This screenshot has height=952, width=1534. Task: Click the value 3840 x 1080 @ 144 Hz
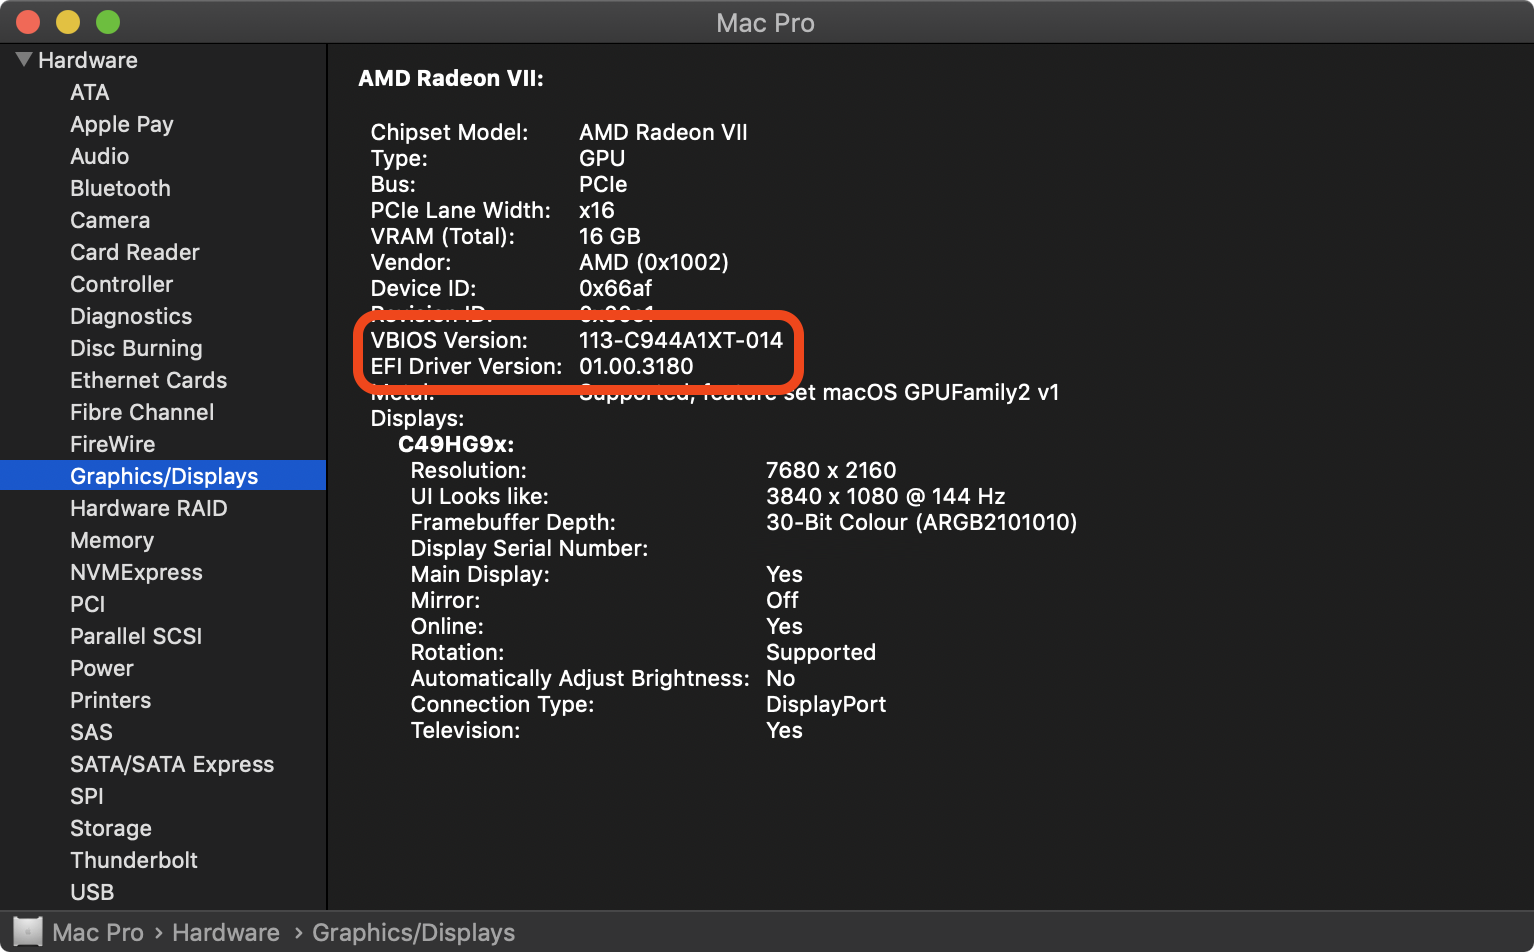886,496
